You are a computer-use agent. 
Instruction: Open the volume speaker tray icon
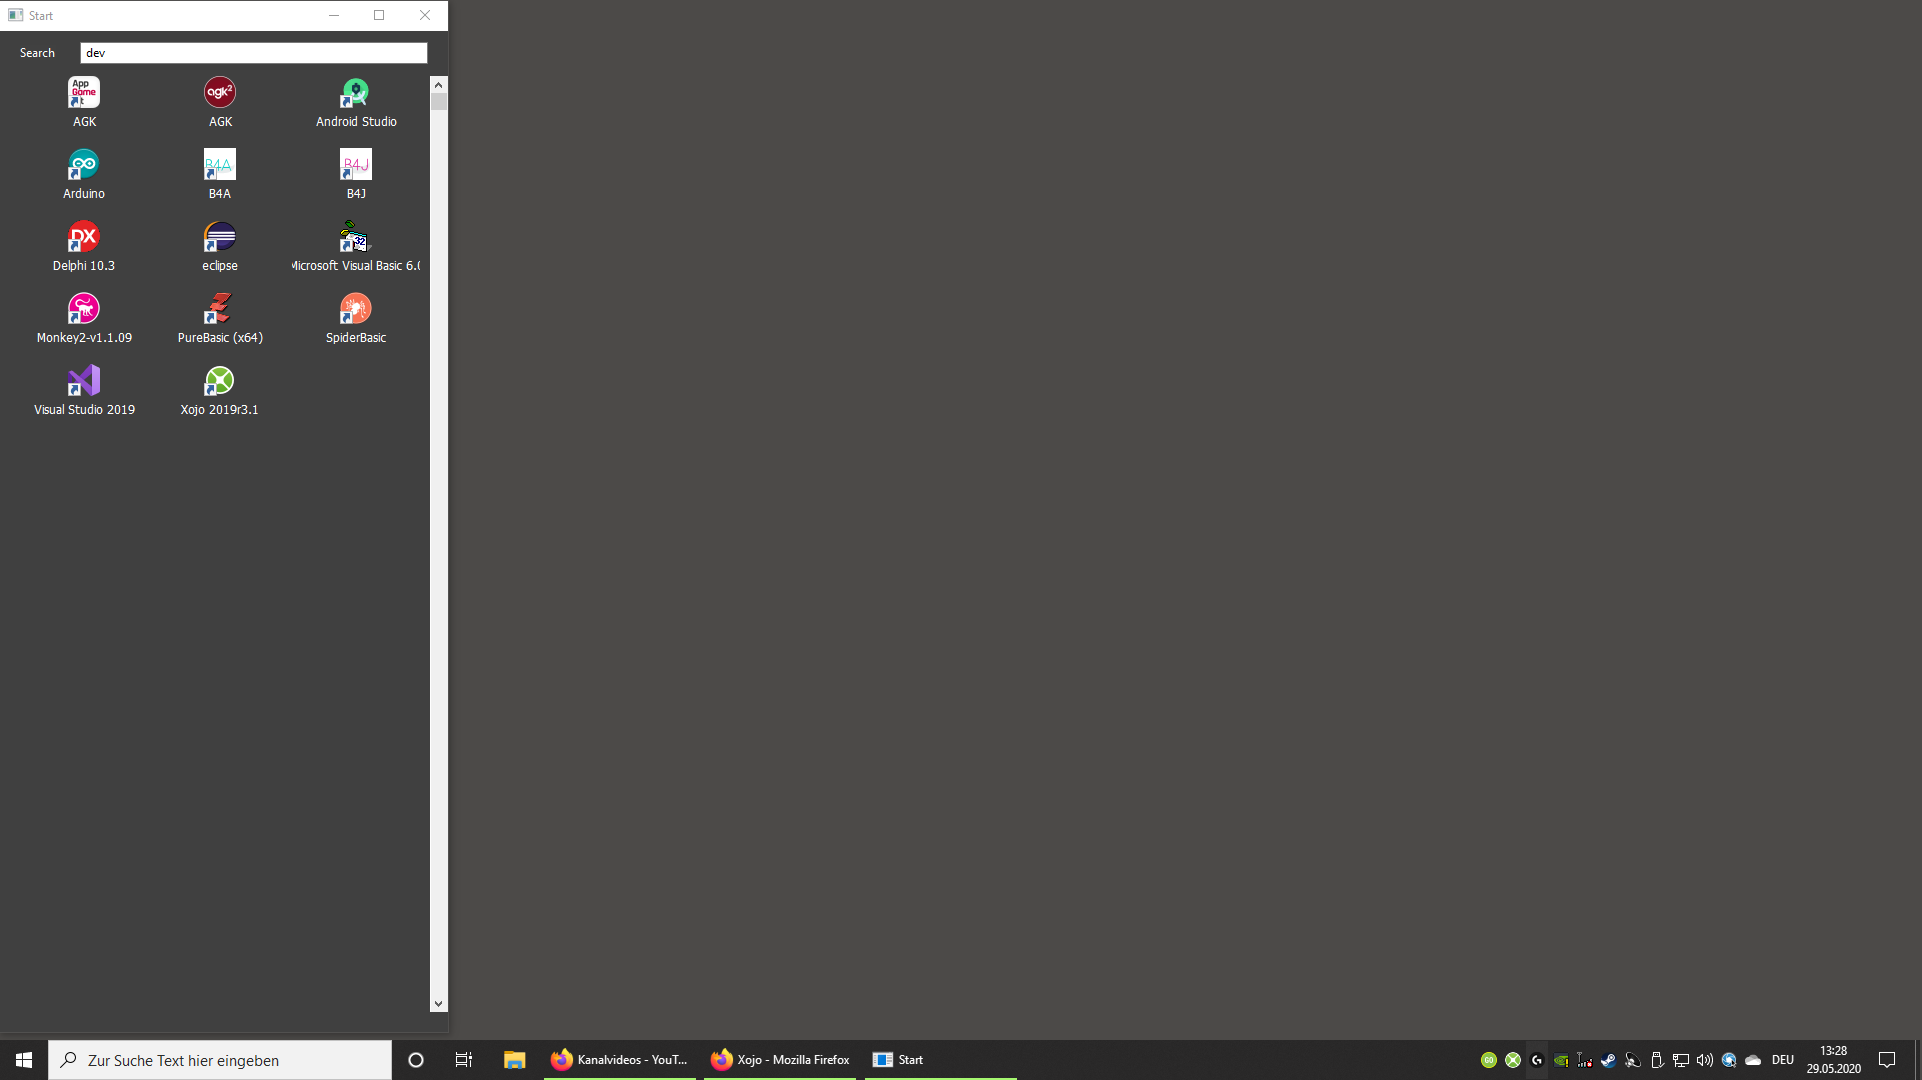[1705, 1060]
